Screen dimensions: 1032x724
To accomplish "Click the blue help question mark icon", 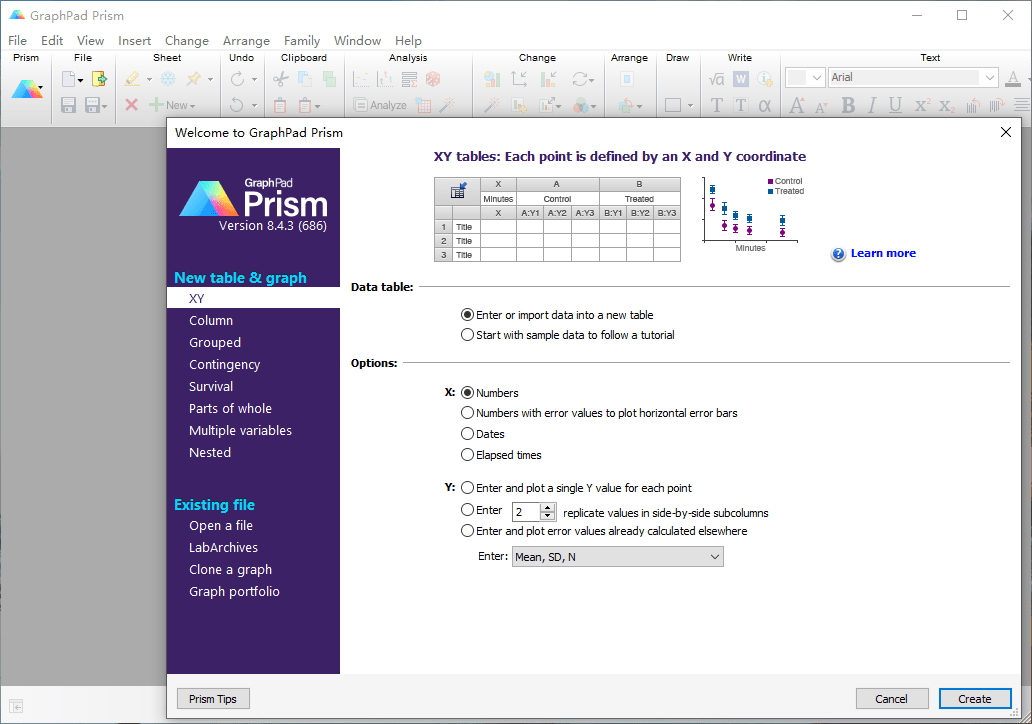I will coord(838,254).
